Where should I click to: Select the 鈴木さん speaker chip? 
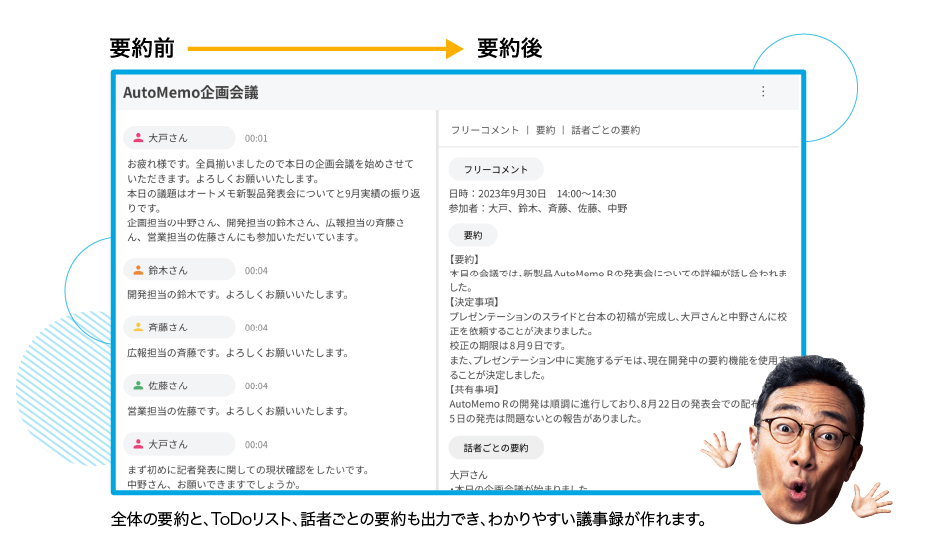[x=179, y=270]
